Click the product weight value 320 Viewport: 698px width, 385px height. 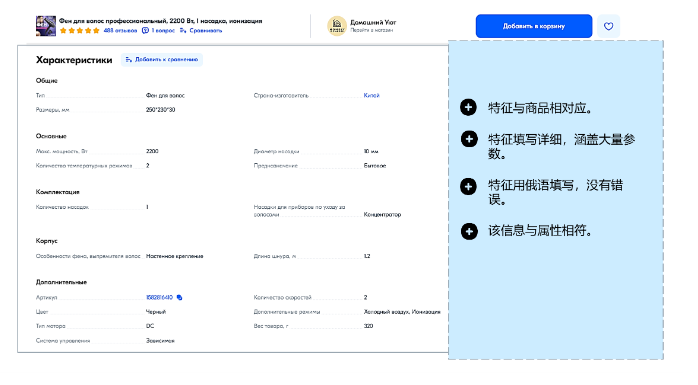pyautogui.click(x=368, y=326)
